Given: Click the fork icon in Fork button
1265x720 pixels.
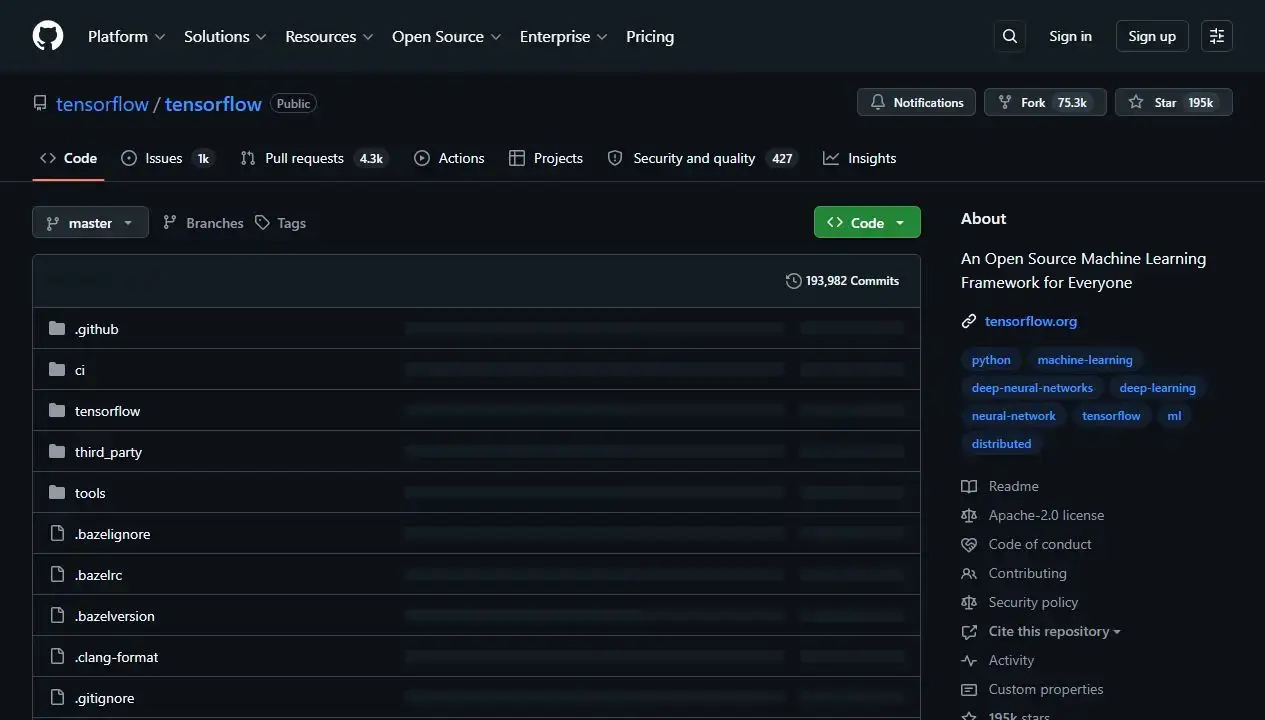Looking at the screenshot, I should click(x=1005, y=102).
